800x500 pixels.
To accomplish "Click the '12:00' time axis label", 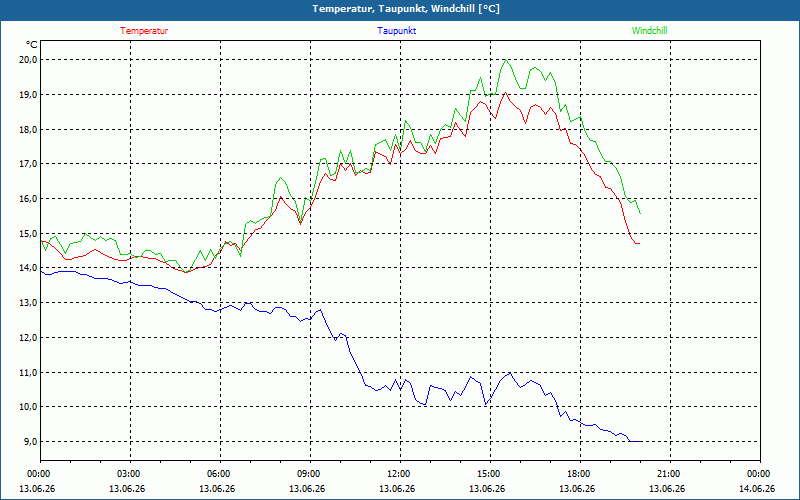I will pos(397,474).
